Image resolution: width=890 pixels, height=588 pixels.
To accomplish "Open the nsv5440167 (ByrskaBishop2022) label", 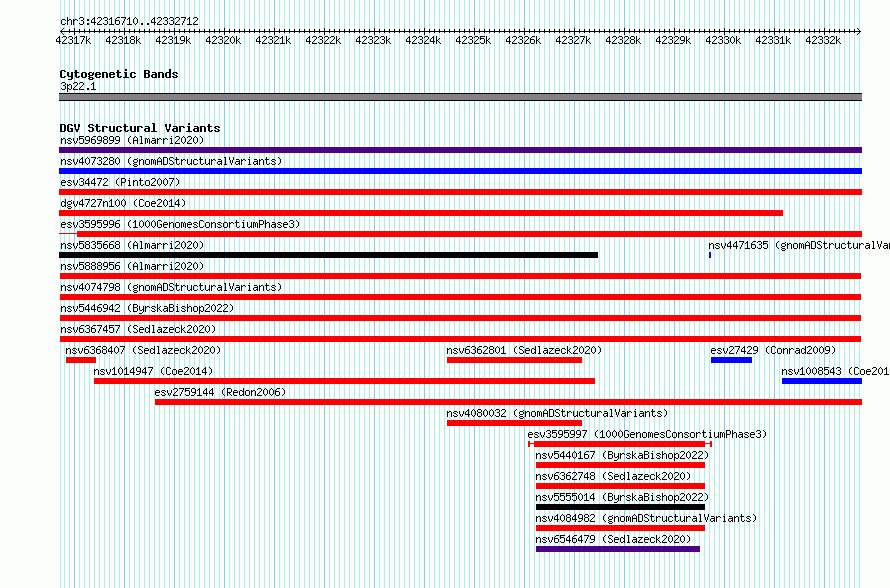I will tap(622, 455).
